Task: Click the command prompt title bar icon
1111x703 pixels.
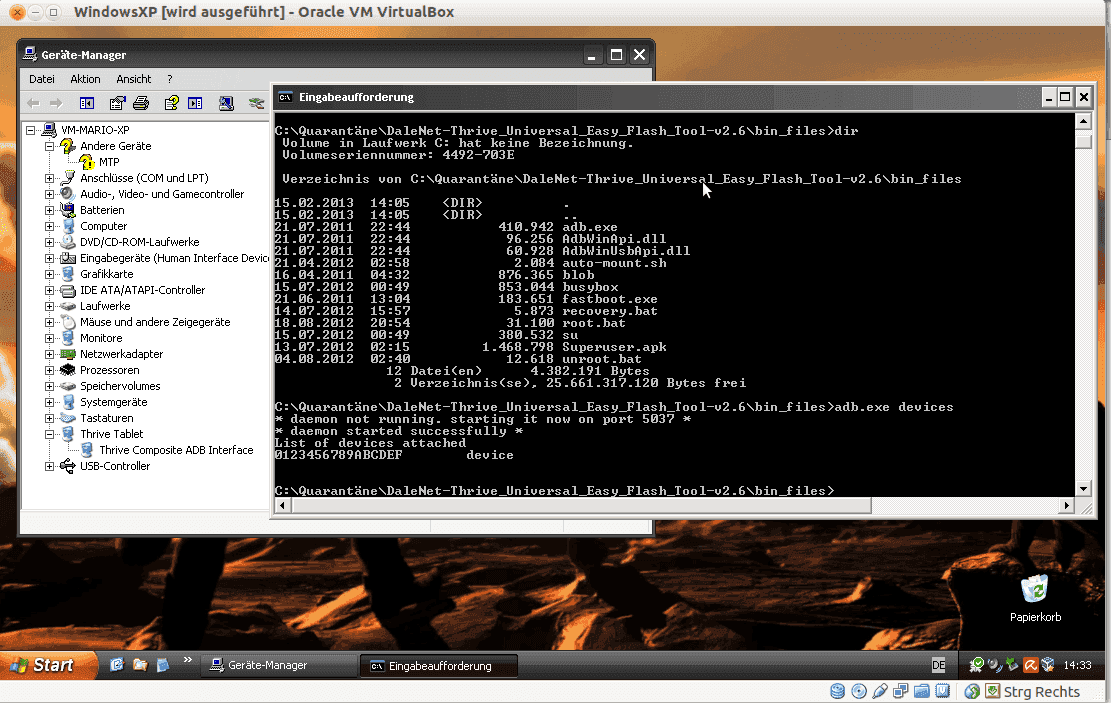Action: [286, 97]
